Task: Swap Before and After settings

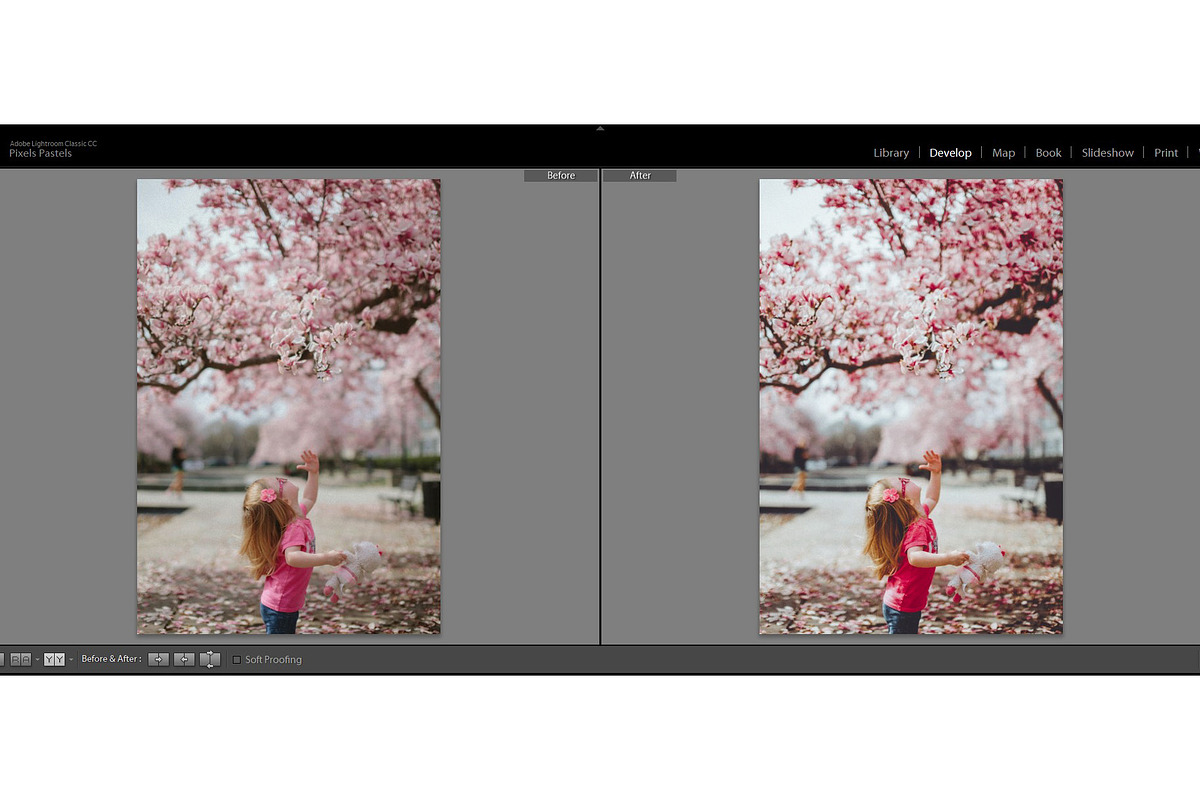Action: coord(210,659)
